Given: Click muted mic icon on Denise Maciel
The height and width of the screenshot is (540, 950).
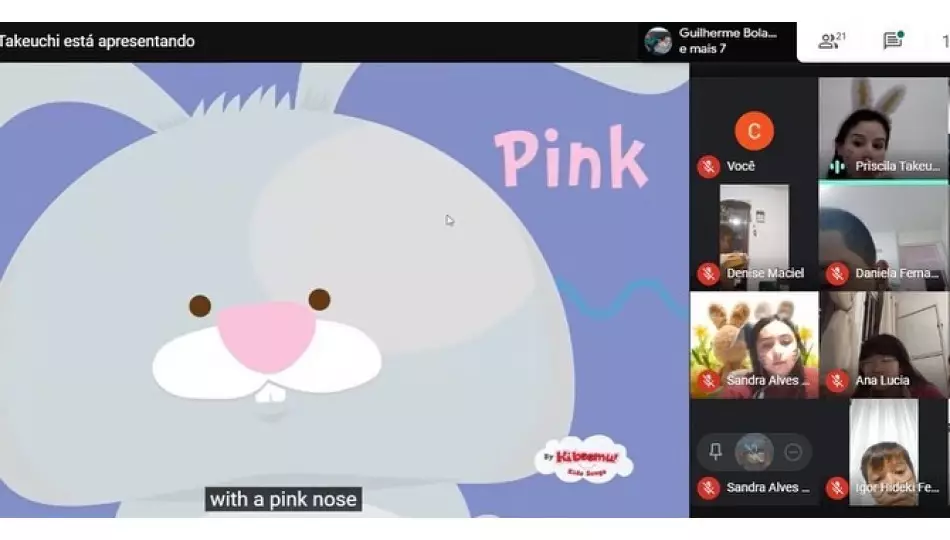Looking at the screenshot, I should [708, 274].
